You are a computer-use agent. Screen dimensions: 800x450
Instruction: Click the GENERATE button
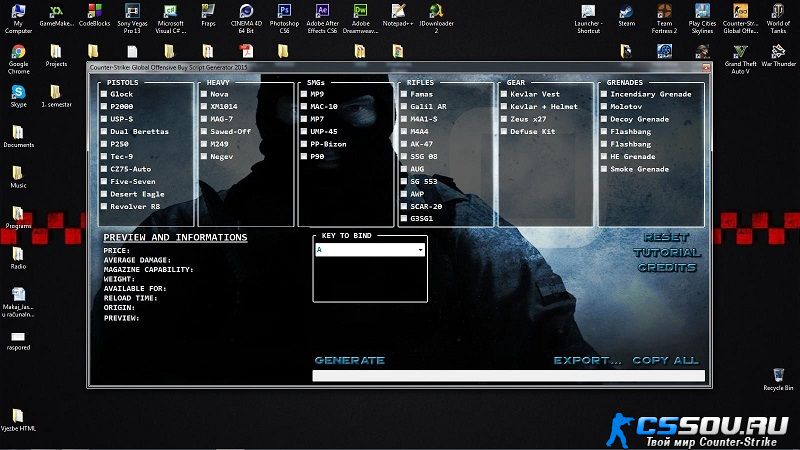click(349, 360)
